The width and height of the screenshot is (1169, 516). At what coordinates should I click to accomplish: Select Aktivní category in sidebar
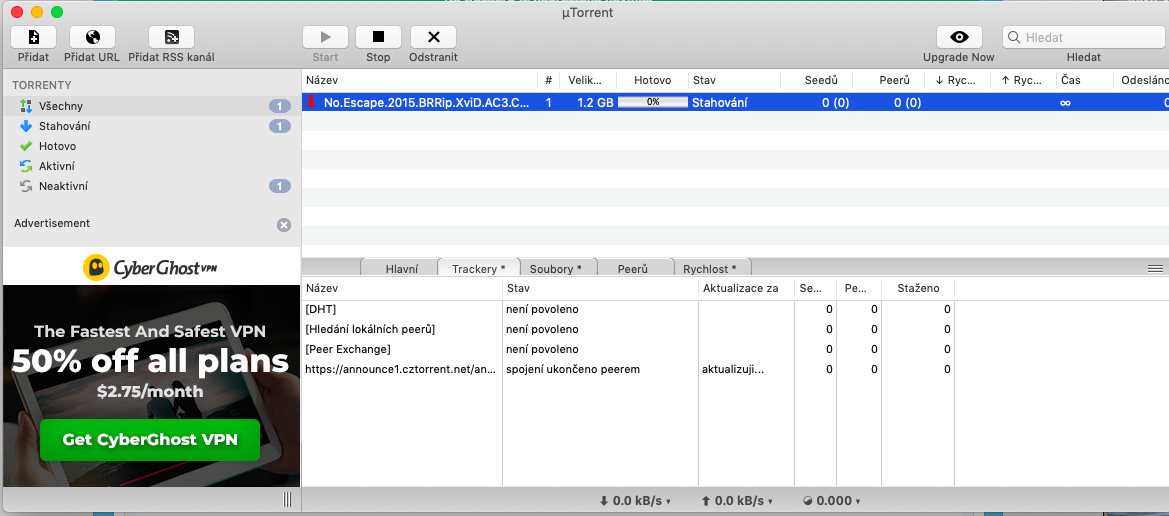point(152,166)
